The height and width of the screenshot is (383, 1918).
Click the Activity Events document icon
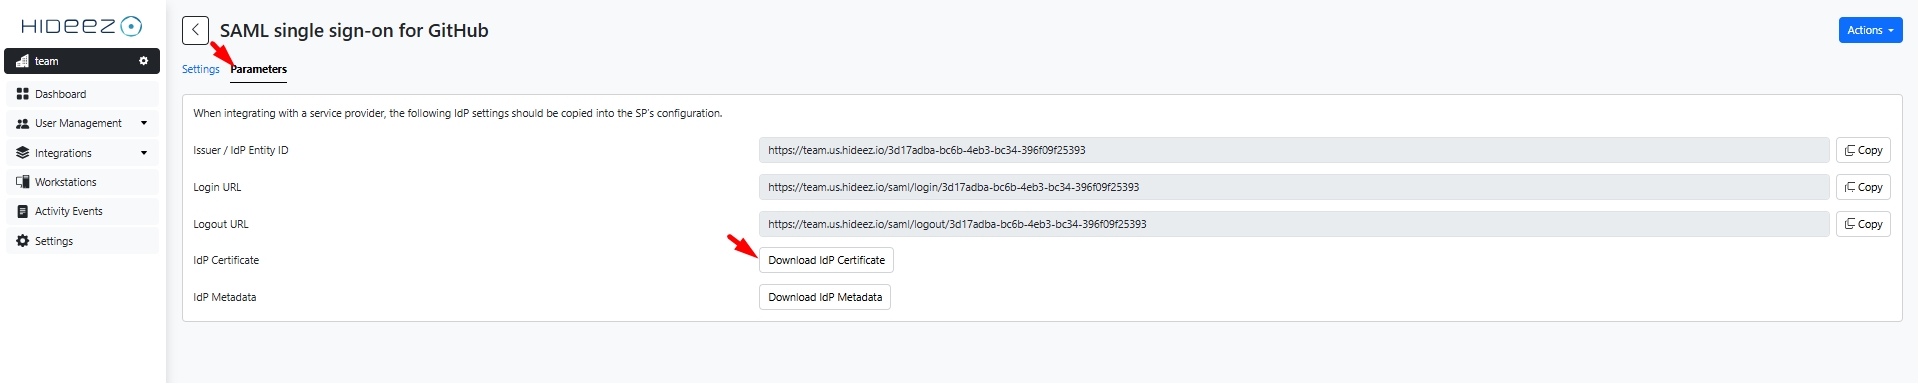click(22, 211)
